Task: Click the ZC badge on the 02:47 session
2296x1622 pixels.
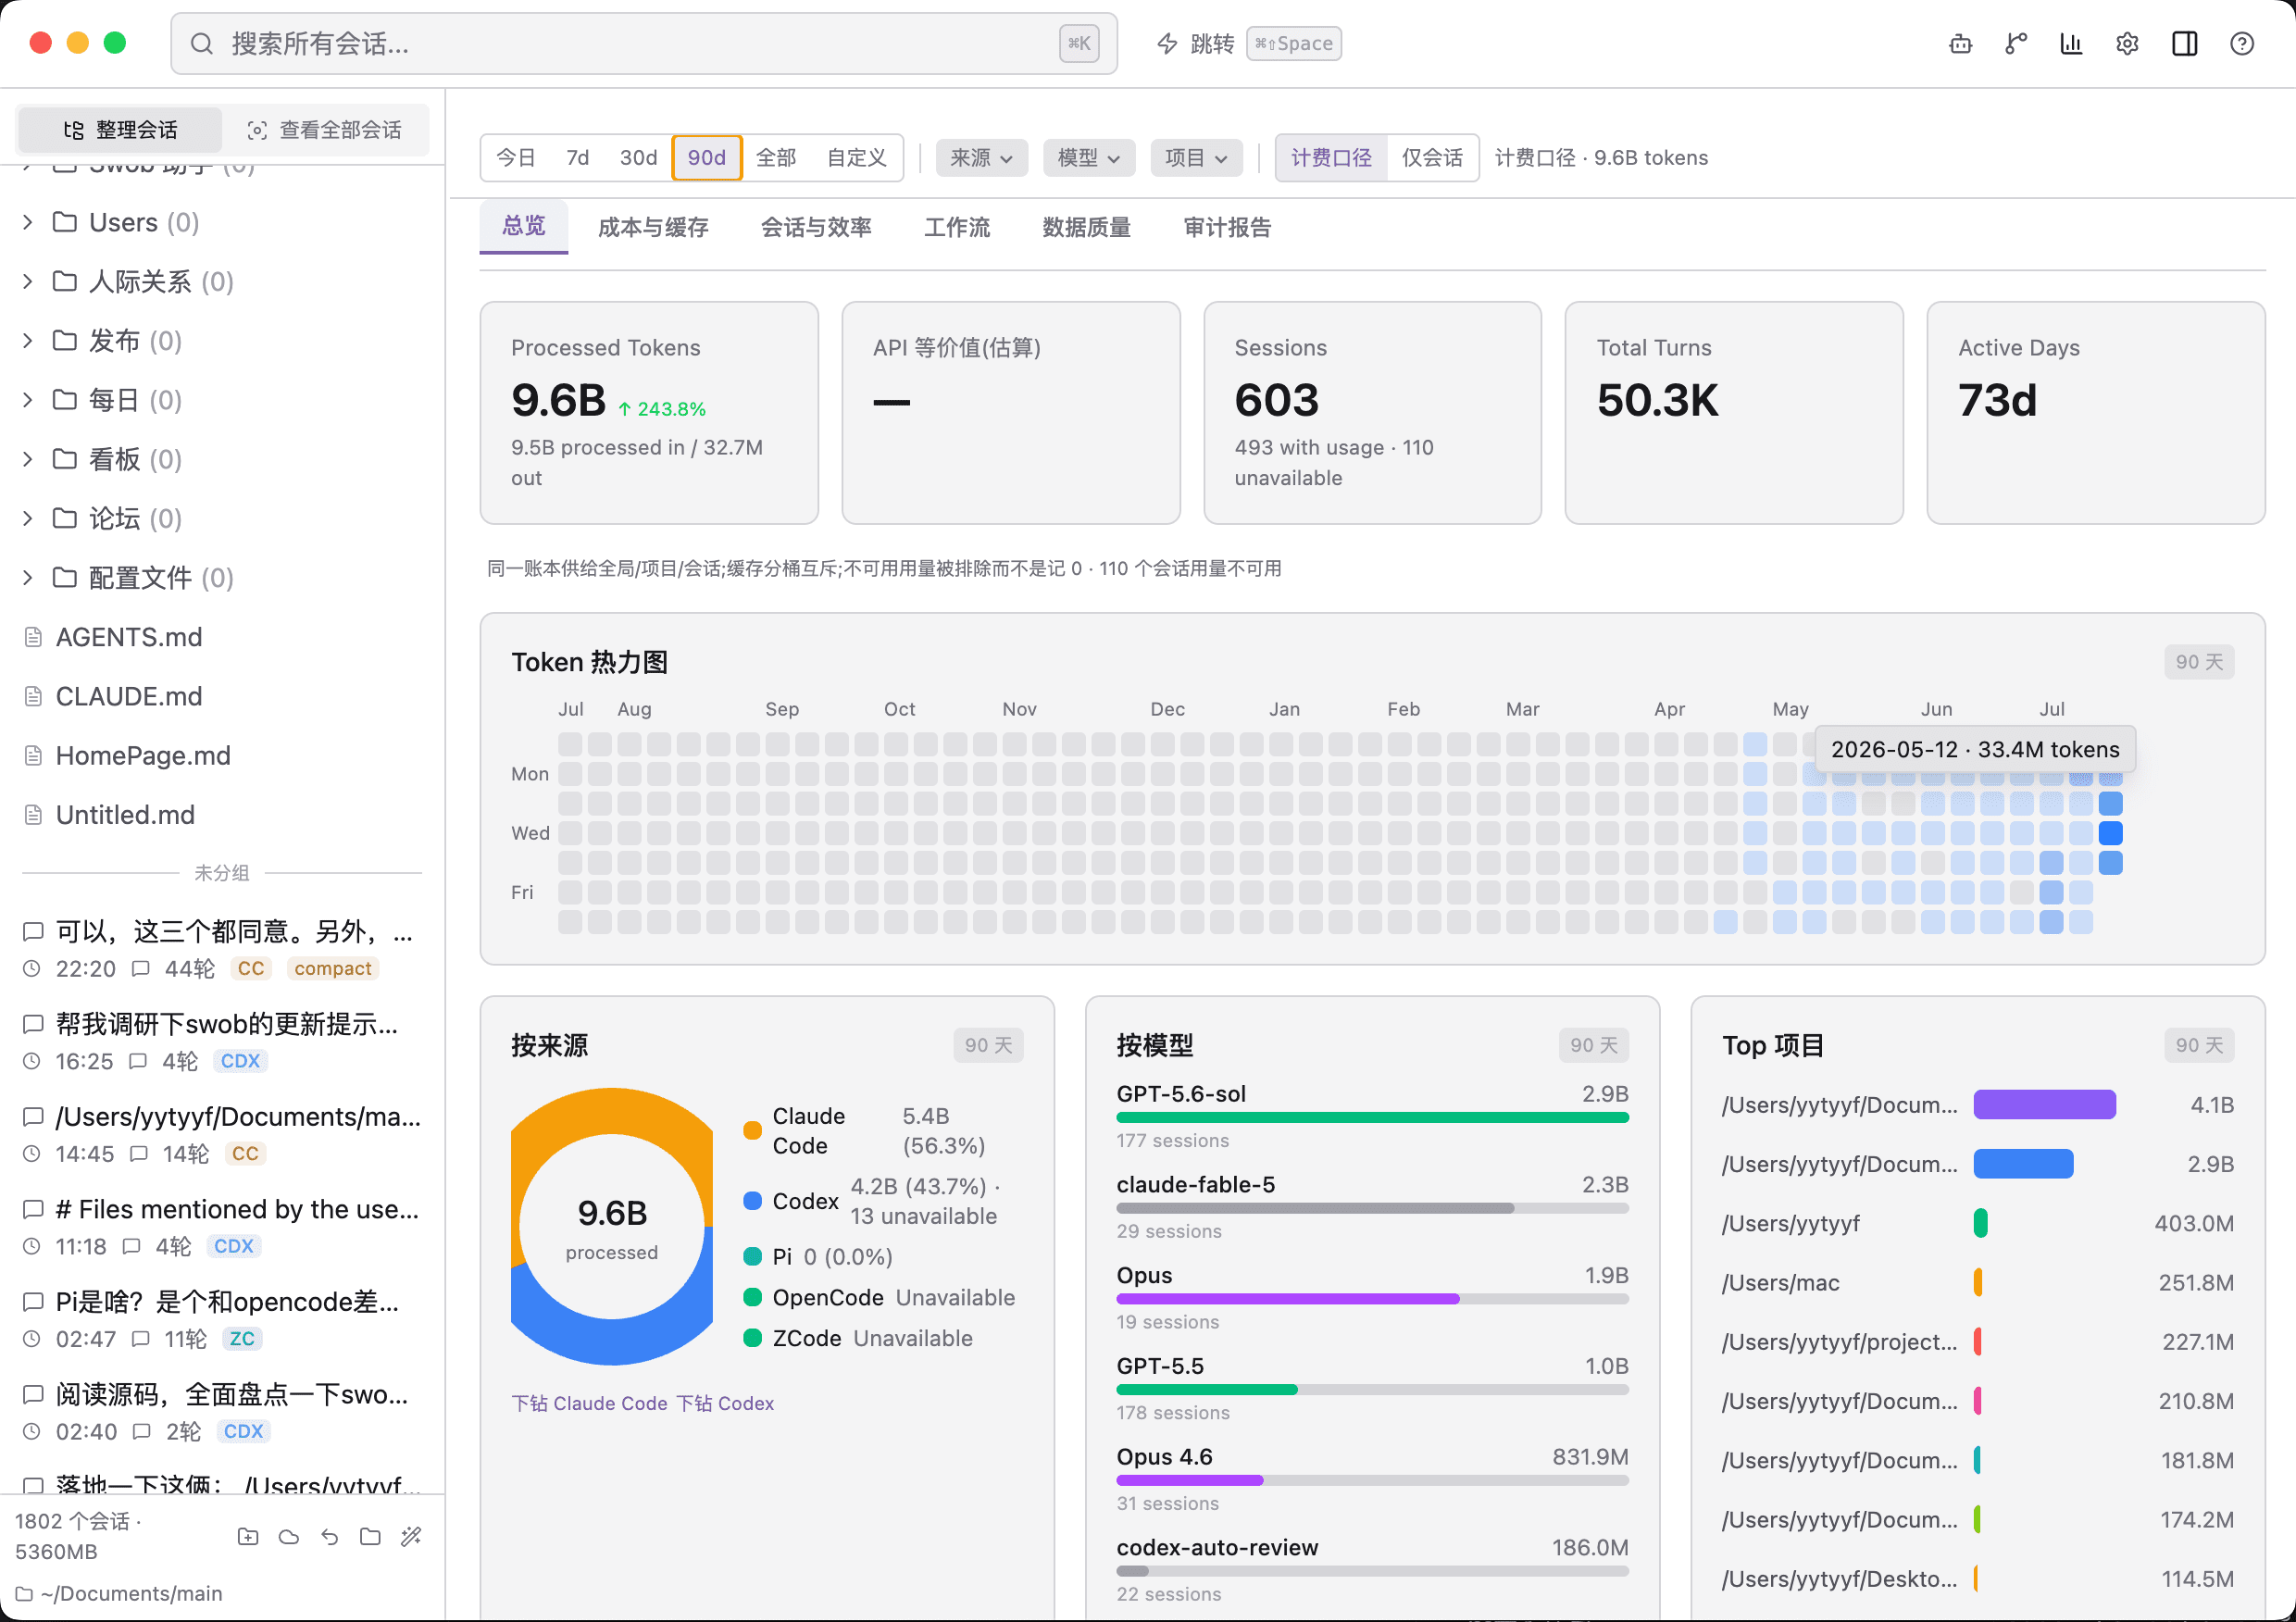Action: [242, 1339]
